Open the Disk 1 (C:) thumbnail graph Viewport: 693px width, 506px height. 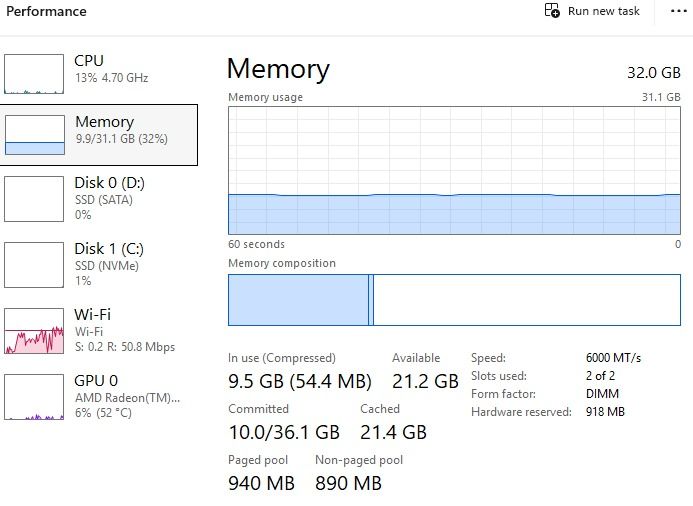click(34, 265)
